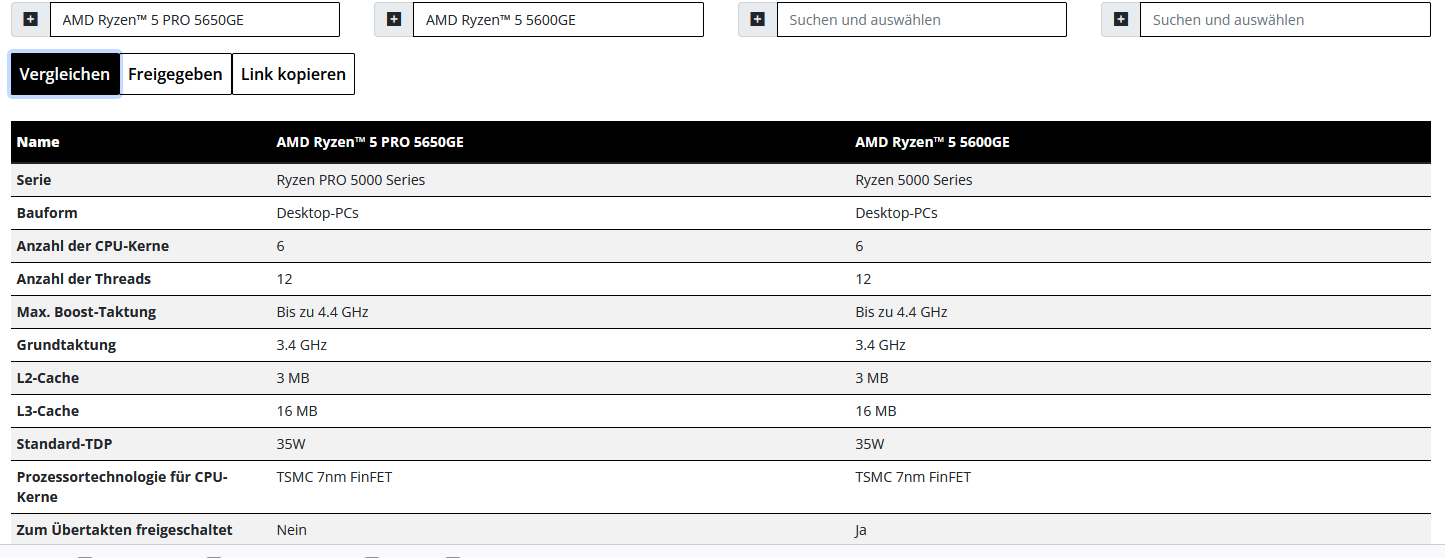Screen dimensions: 1445x558
Task: Click plus icon beside Ryzen 5 PRO 5650GE field
Action: point(30,19)
